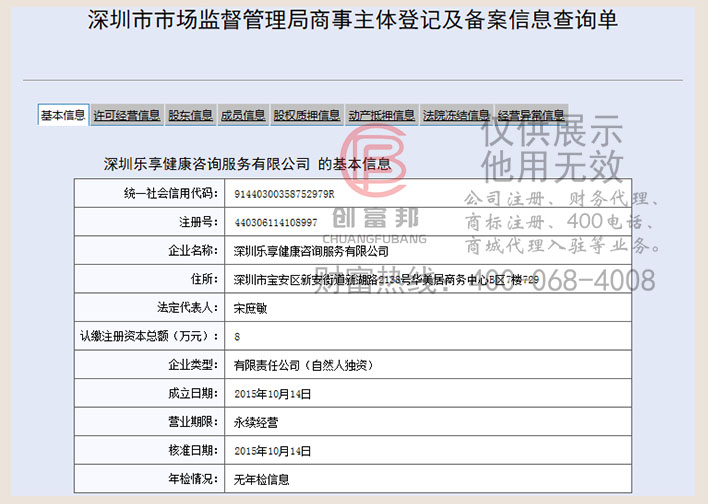
Task: Open the 许可经营信息 tab
Action: tap(127, 116)
